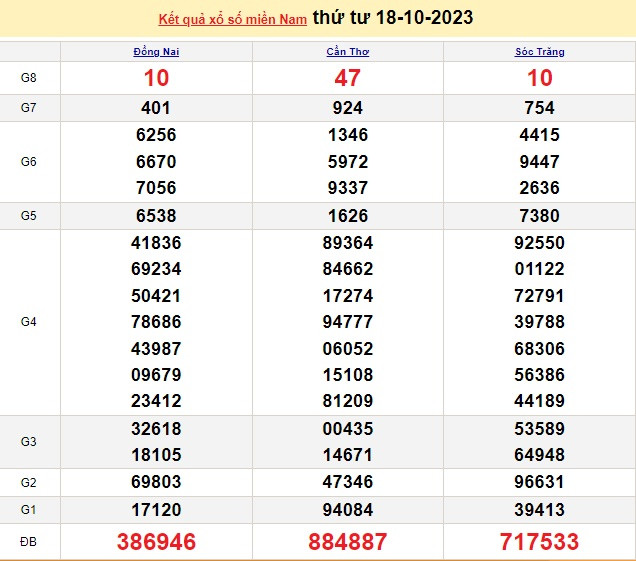Viewport: 636px width, 561px height.
Task: Click Cần Thơ G1 number 94084
Action: click(348, 510)
